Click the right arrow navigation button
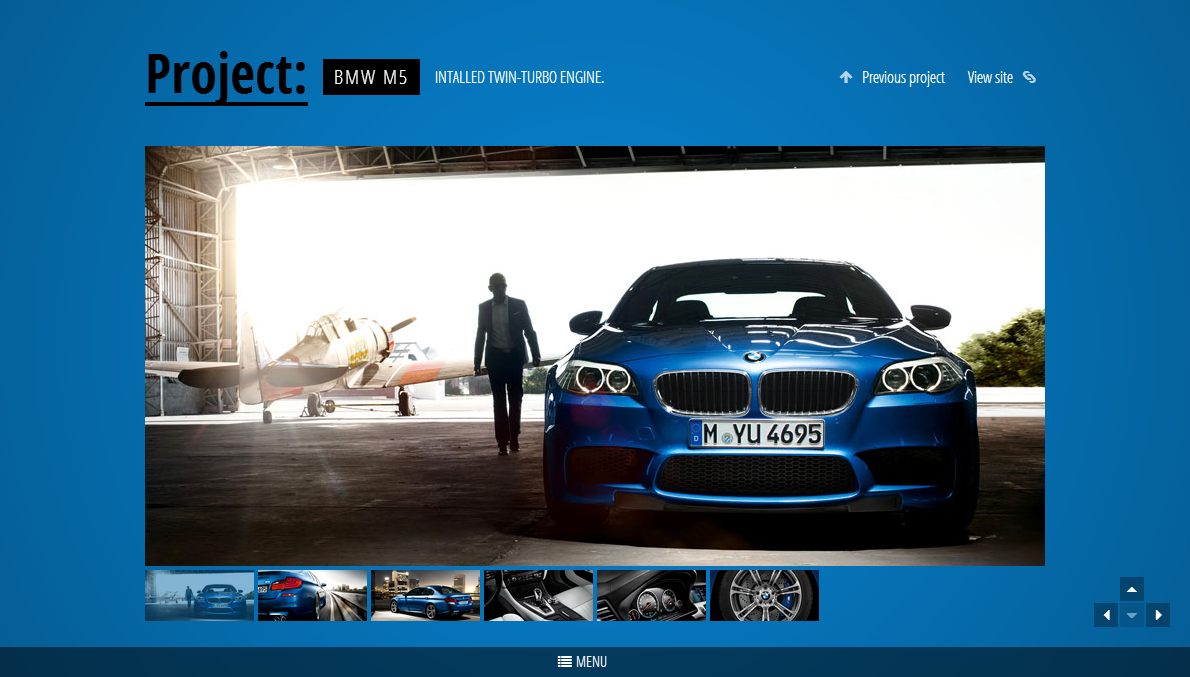The height and width of the screenshot is (677, 1190). [x=1157, y=615]
